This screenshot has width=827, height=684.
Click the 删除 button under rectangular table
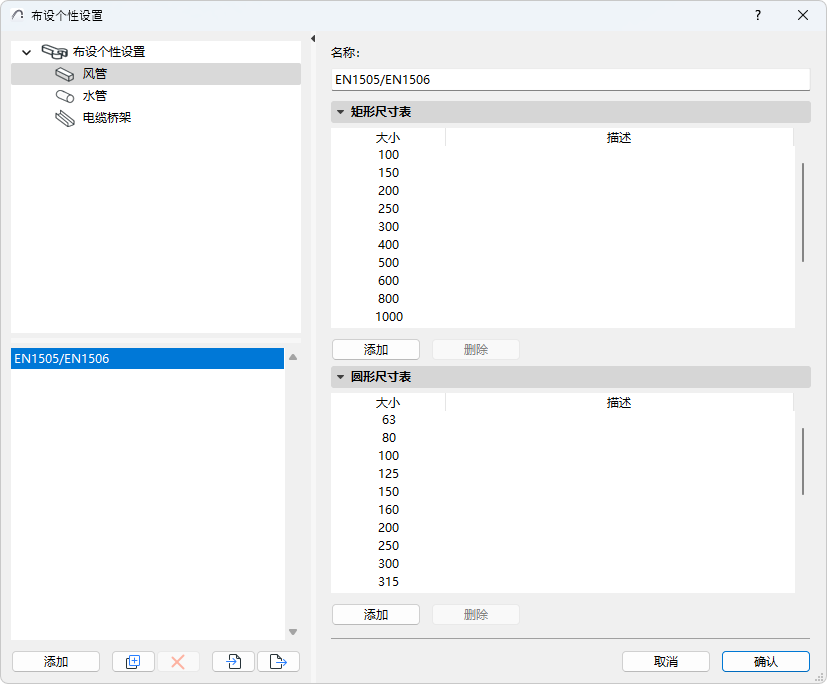tap(476, 350)
